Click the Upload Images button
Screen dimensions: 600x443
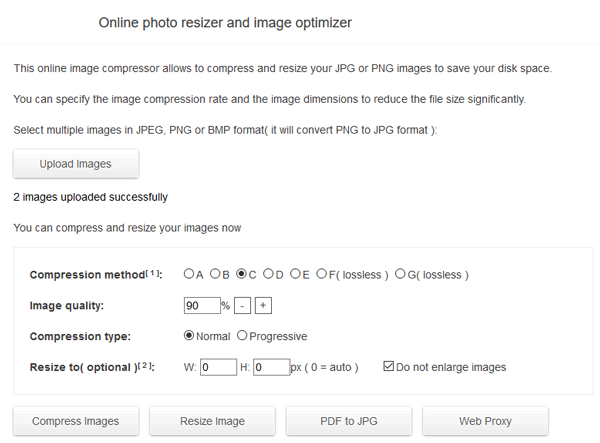tap(75, 164)
